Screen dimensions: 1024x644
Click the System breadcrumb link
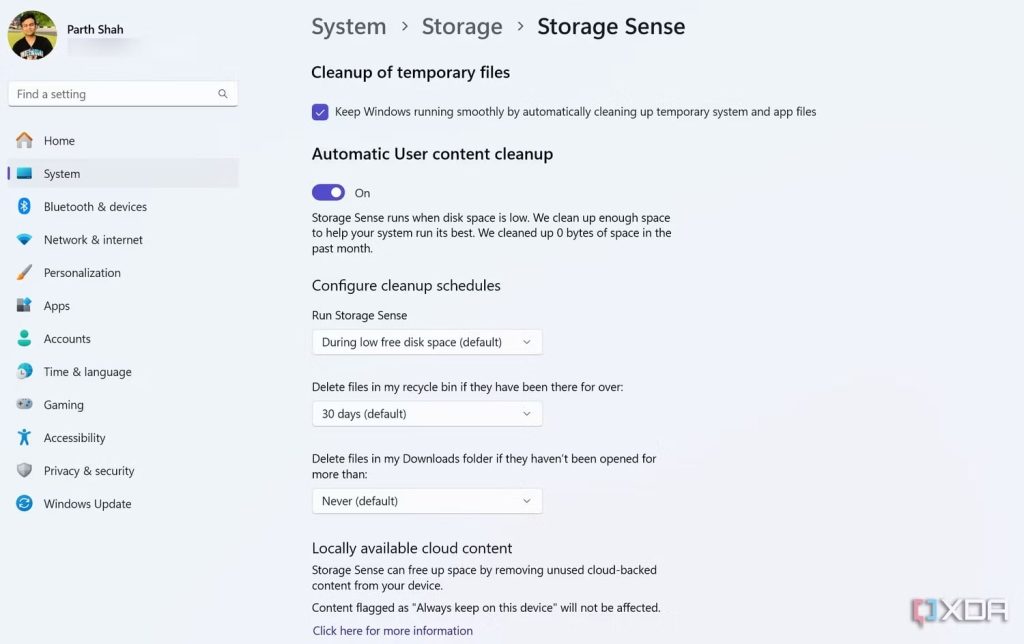[x=348, y=27]
